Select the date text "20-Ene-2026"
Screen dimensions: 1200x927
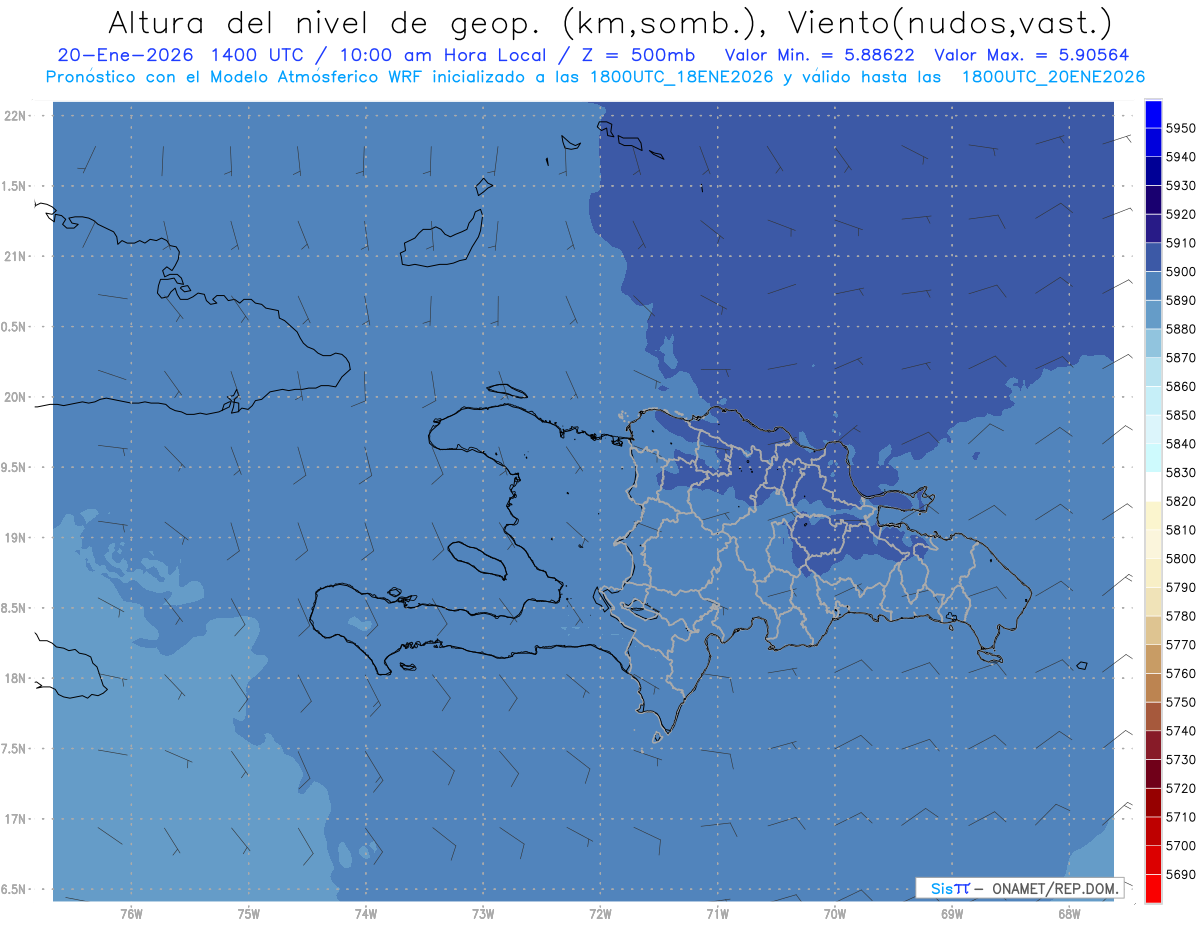coord(125,55)
